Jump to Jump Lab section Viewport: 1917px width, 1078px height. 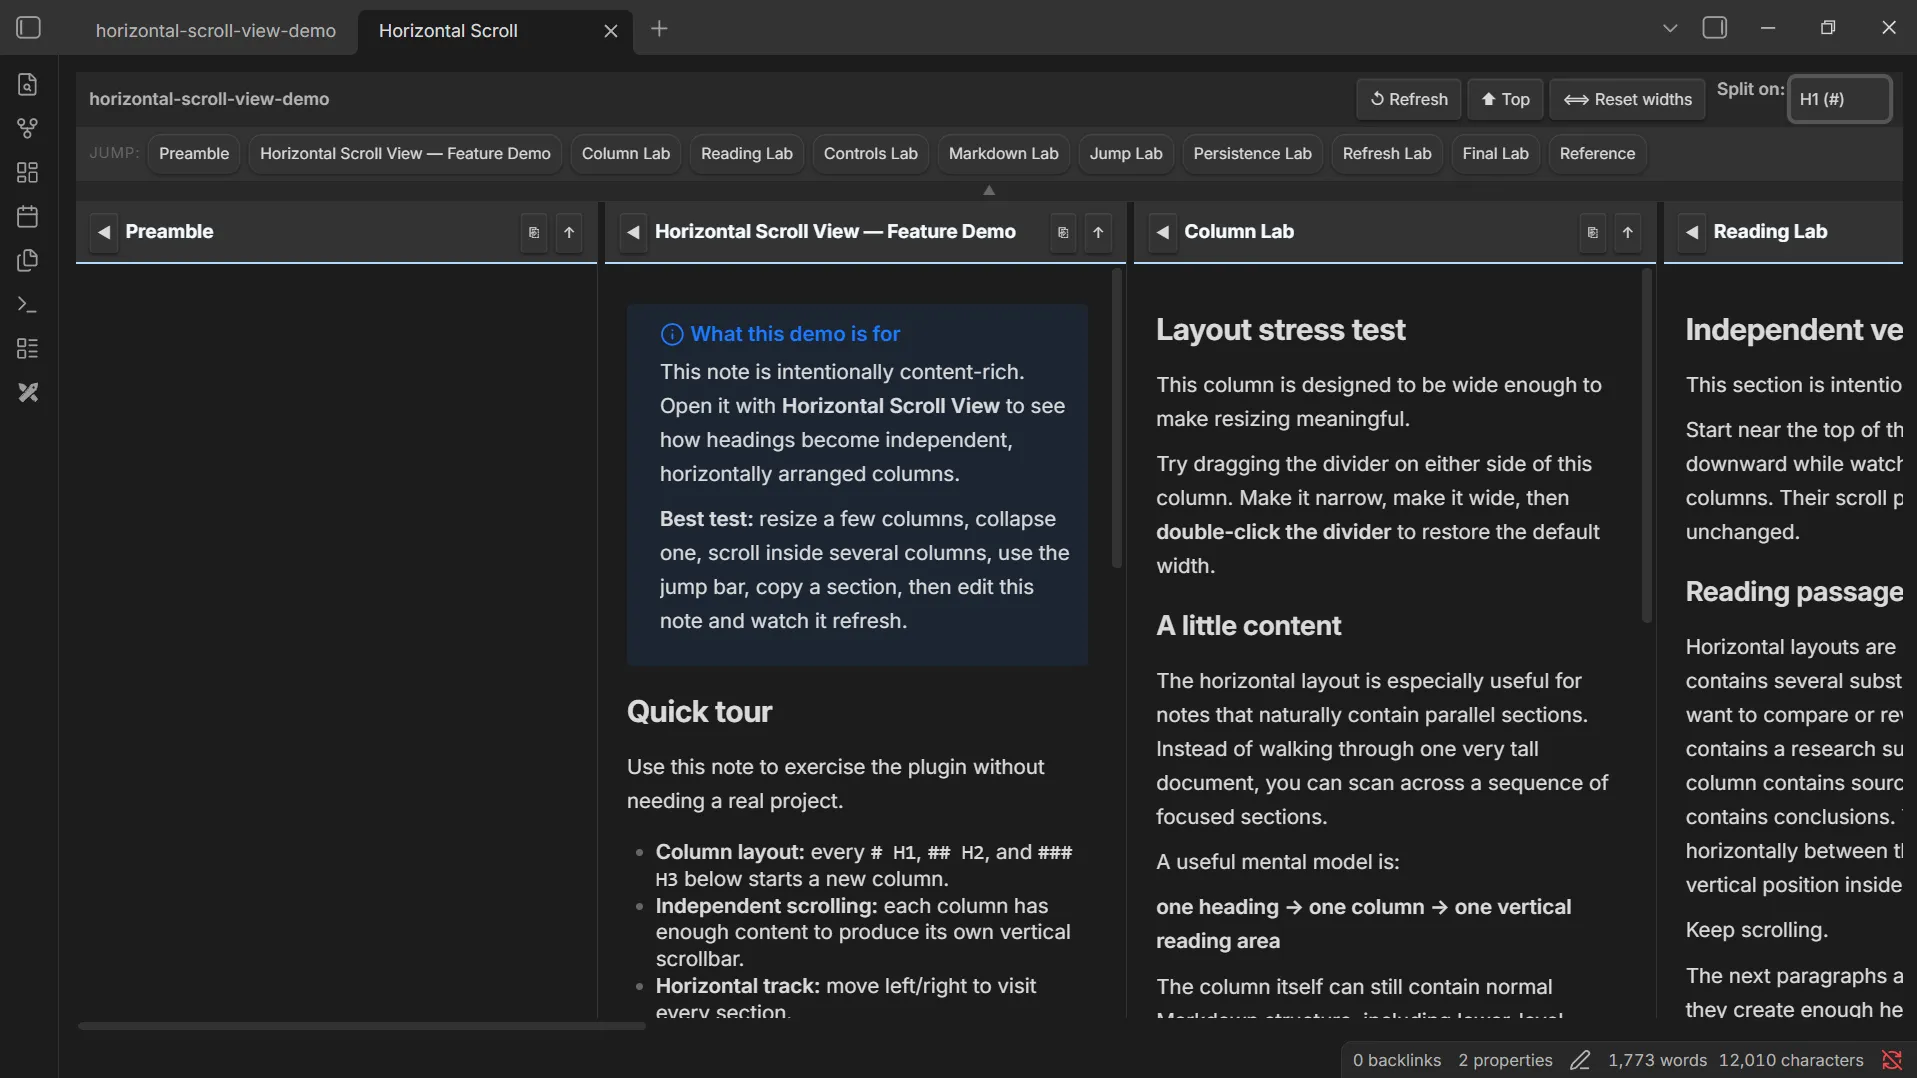pos(1126,154)
